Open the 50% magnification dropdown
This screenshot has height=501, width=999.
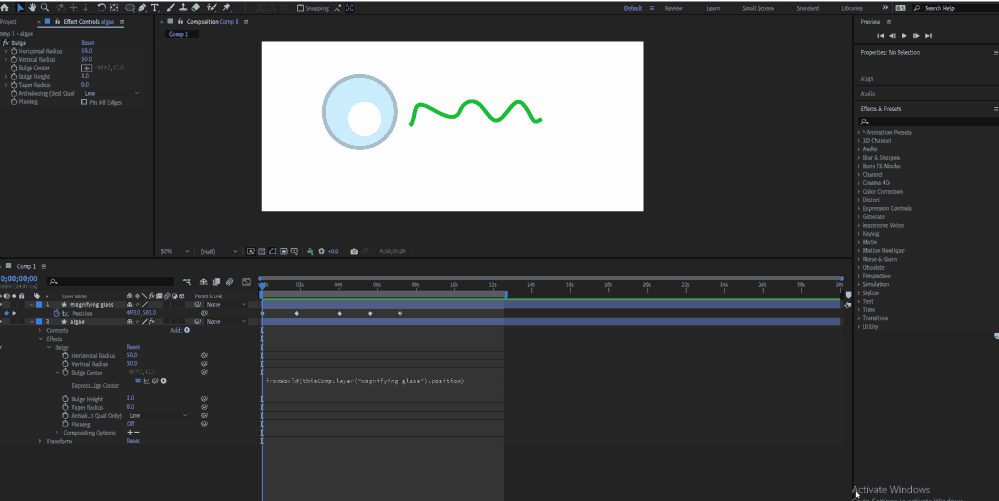175,251
